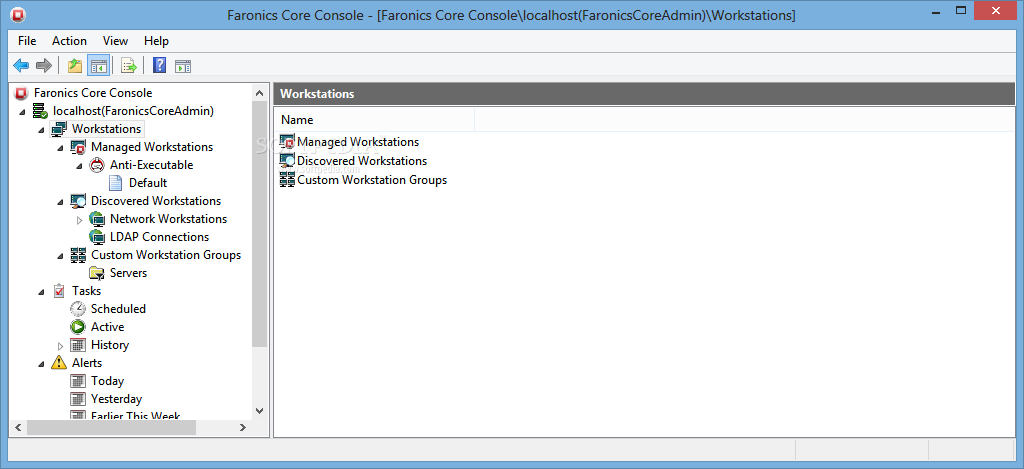Toggle Show/Hide Console Tree toolbar icon
Viewport: 1024px width, 469px height.
point(99,65)
